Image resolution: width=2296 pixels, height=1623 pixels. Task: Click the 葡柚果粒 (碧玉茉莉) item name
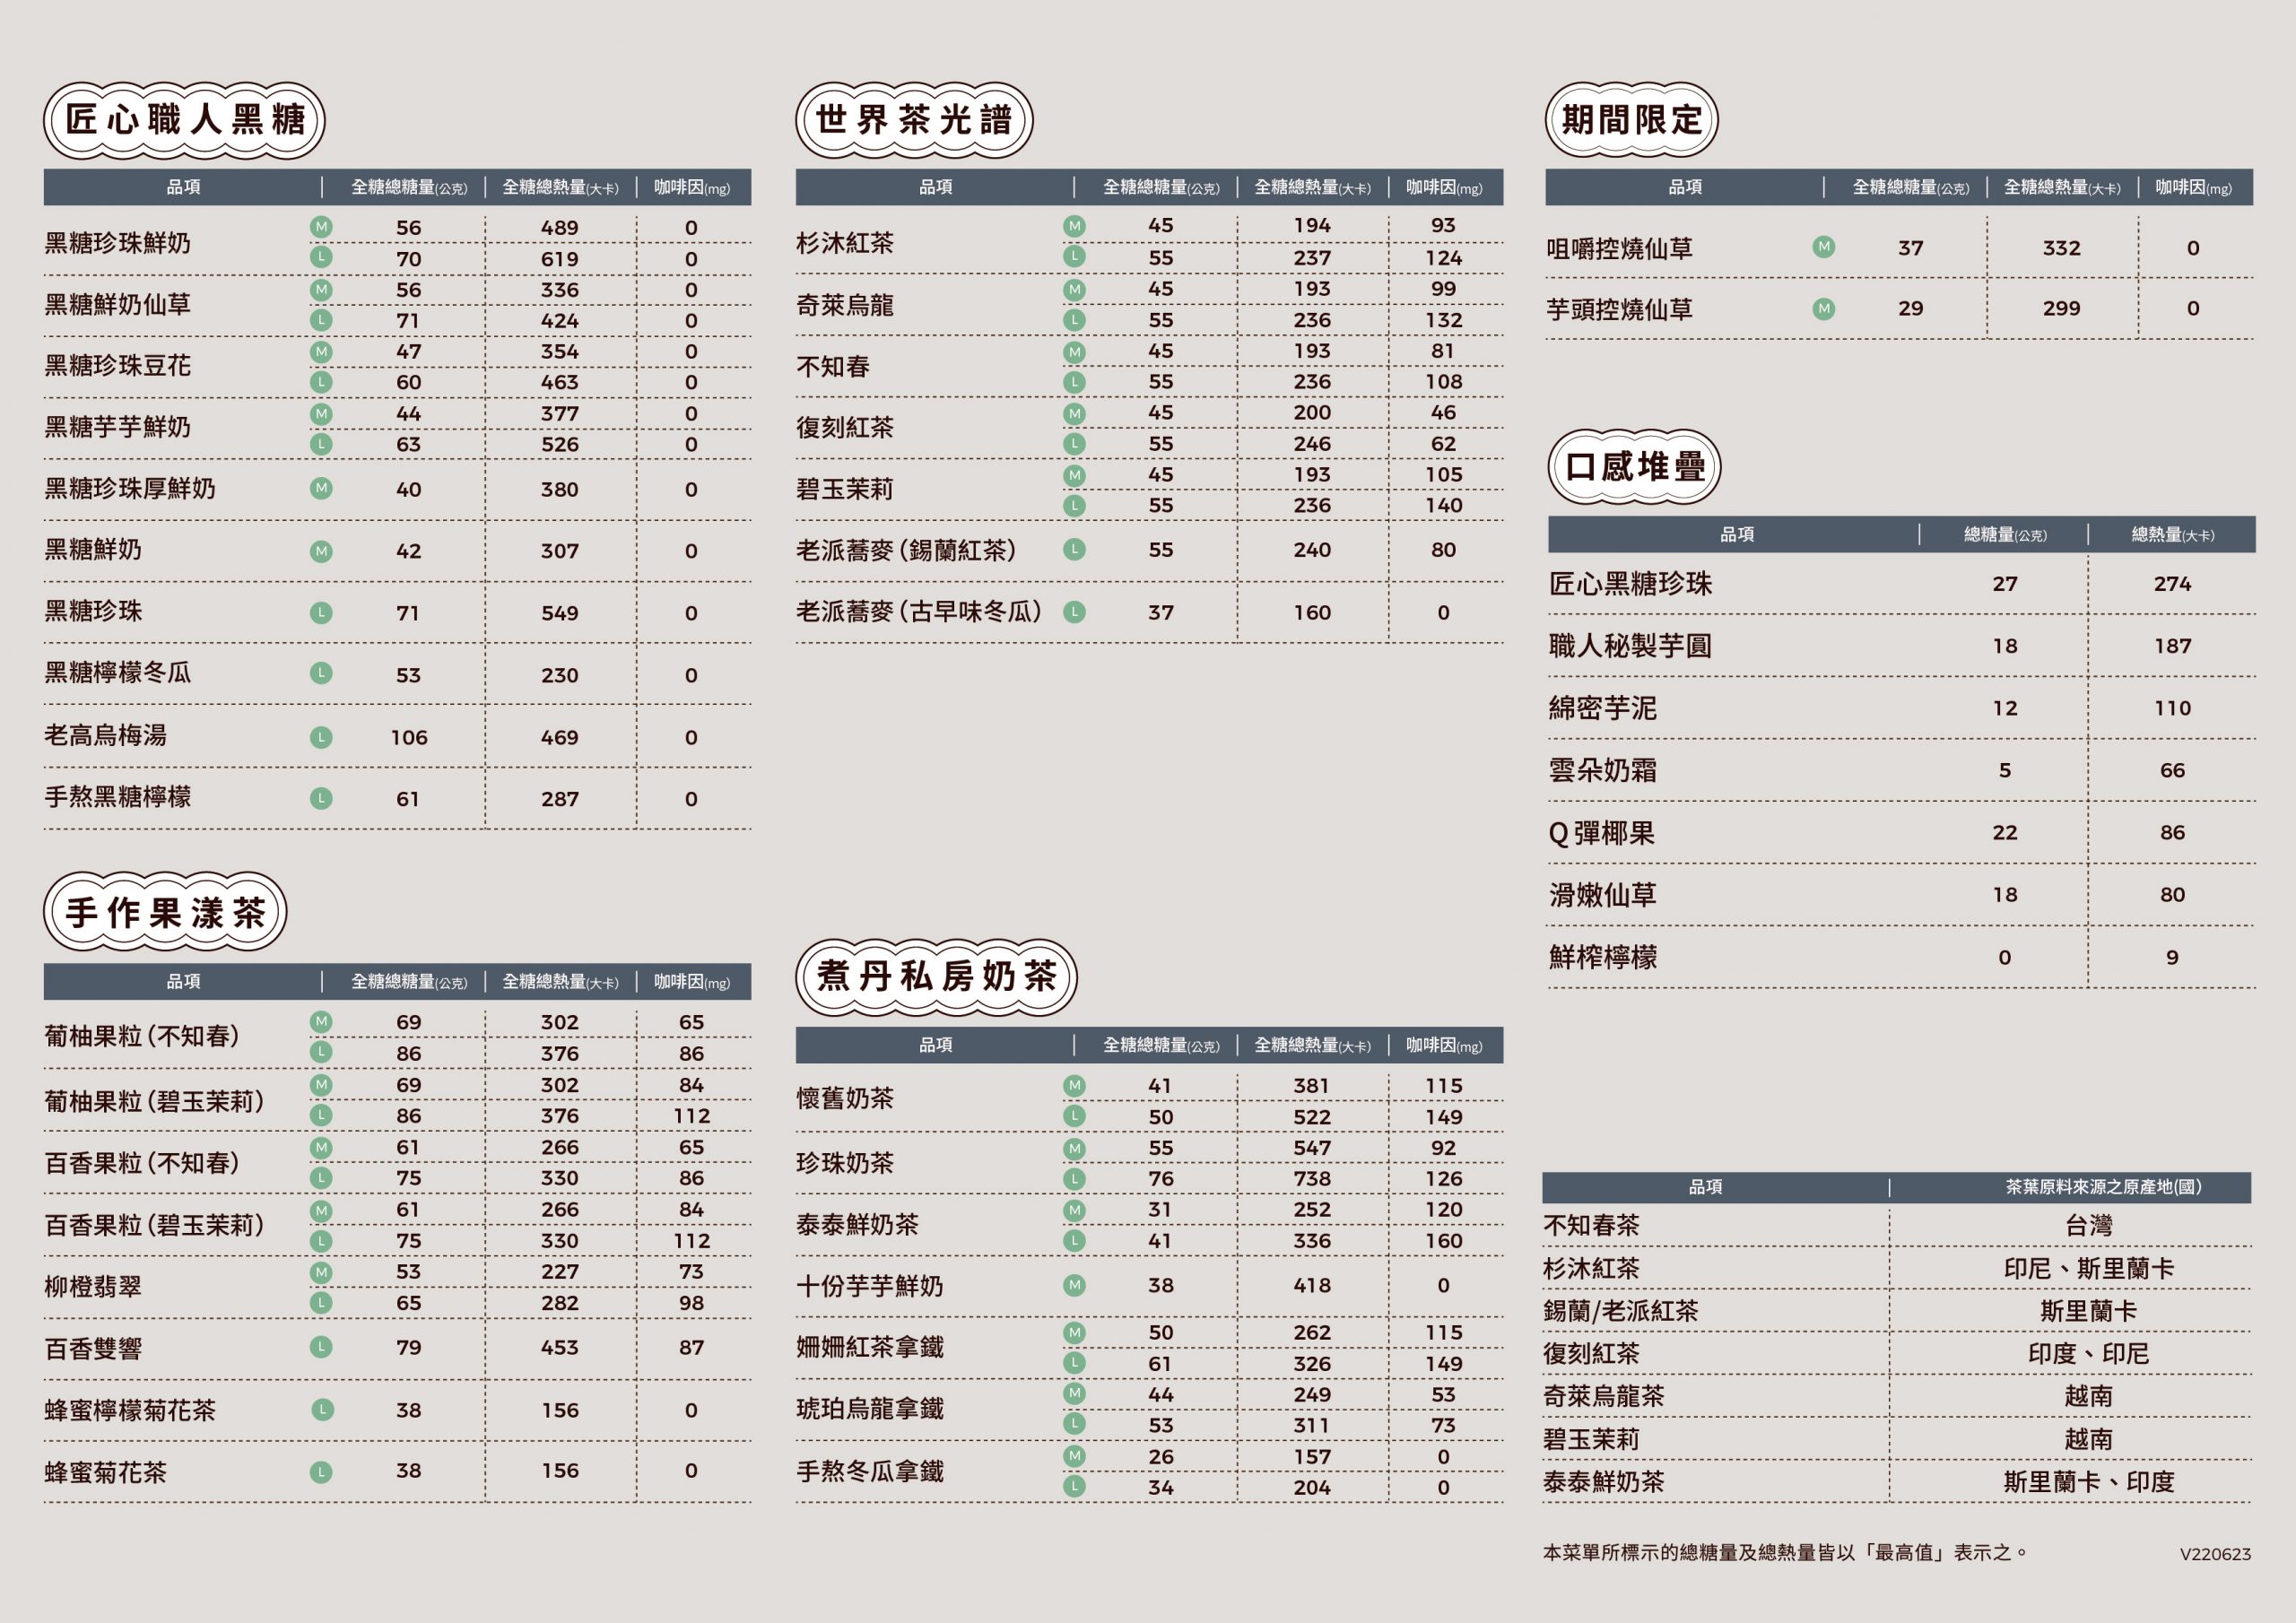[x=154, y=1101]
